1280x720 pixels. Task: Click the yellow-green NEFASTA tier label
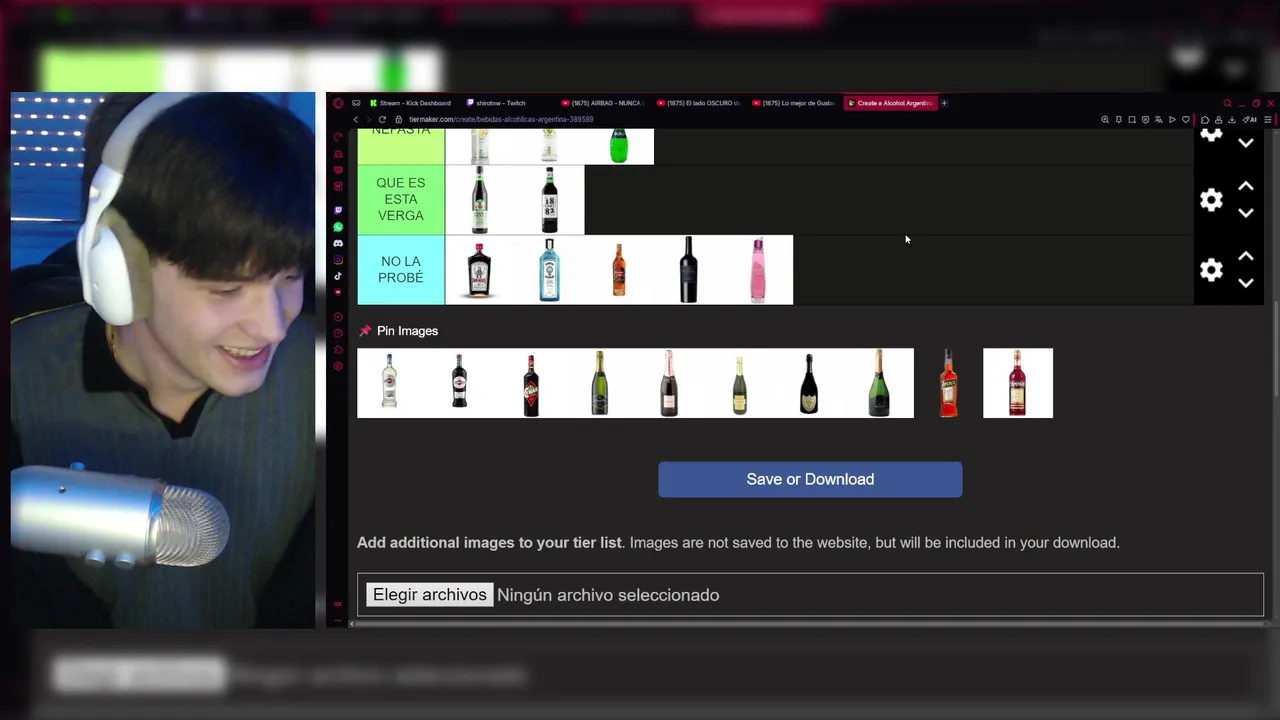click(x=401, y=146)
